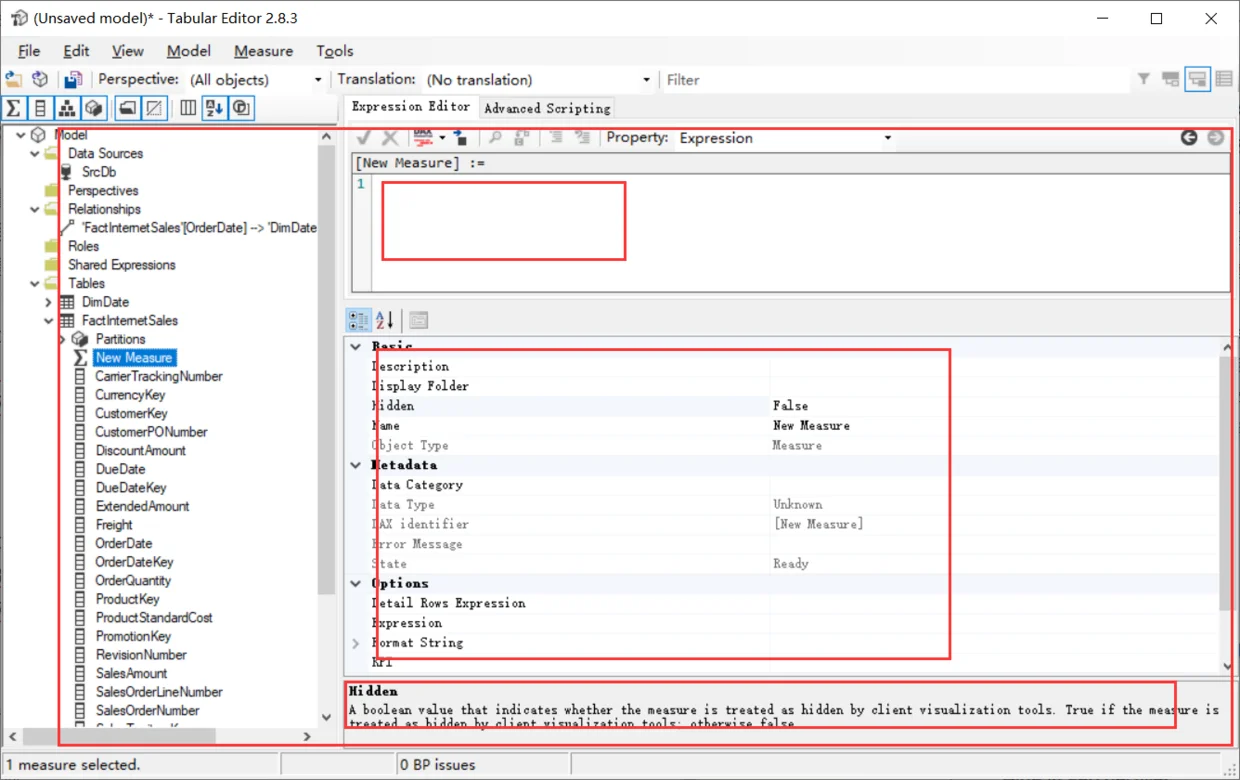Screen dimensions: 1240x780
Task: Open the Tools menu
Action: (x=335, y=51)
